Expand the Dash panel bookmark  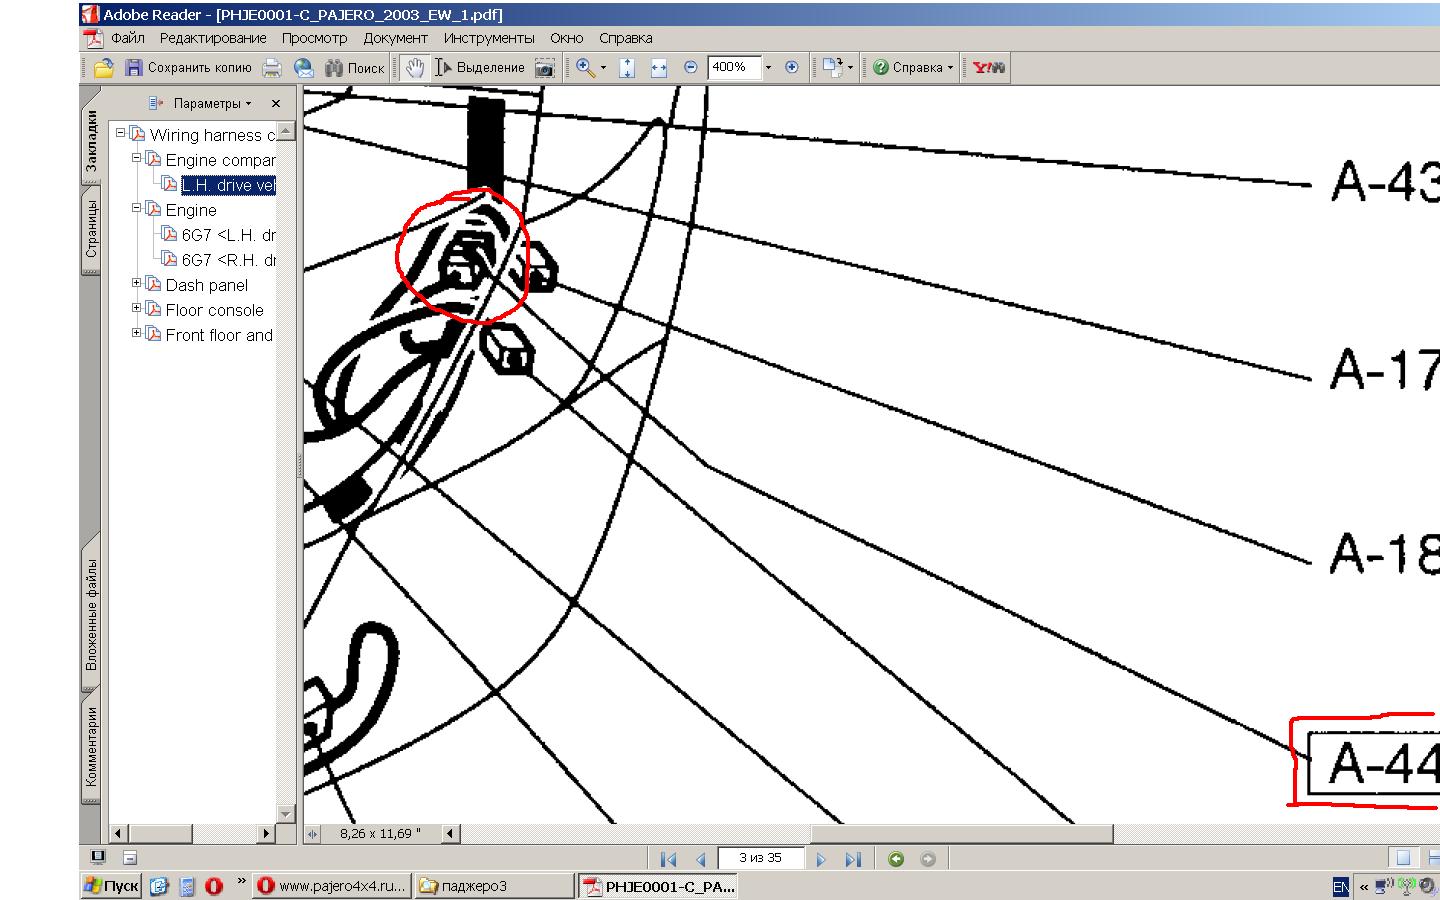(137, 284)
